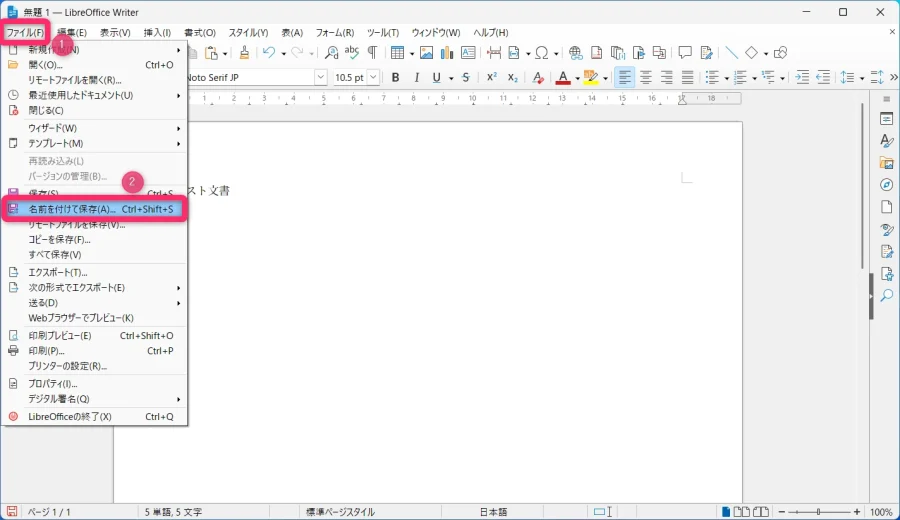Click the language field in status bar
The height and width of the screenshot is (520, 900).
coord(492,512)
